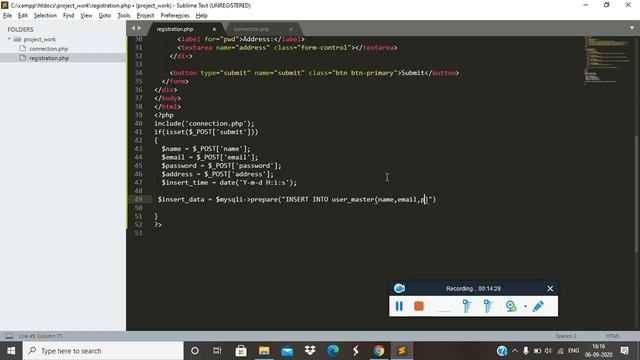Open Dropbox from taskbar
This screenshot has height=360, width=640.
pos(310,351)
